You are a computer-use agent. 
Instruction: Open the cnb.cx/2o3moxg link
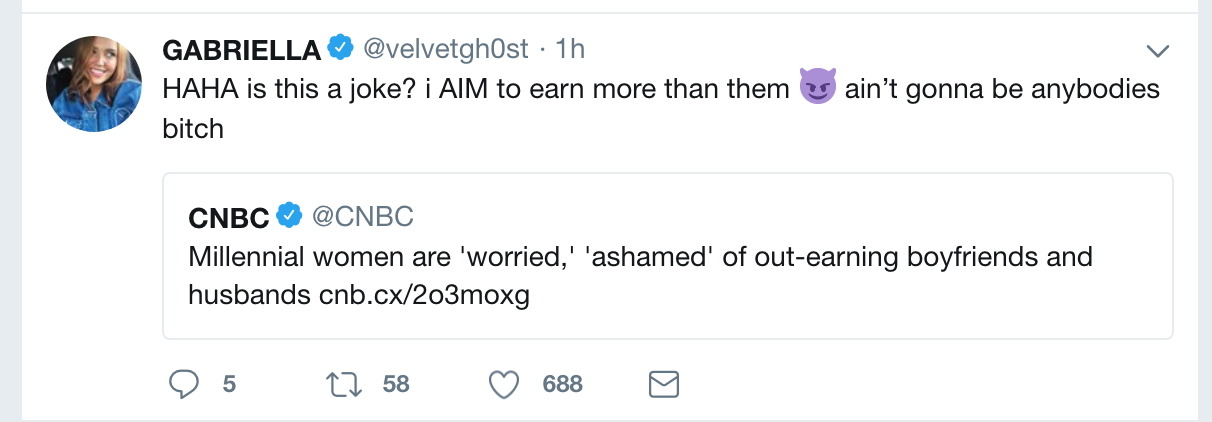[423, 296]
